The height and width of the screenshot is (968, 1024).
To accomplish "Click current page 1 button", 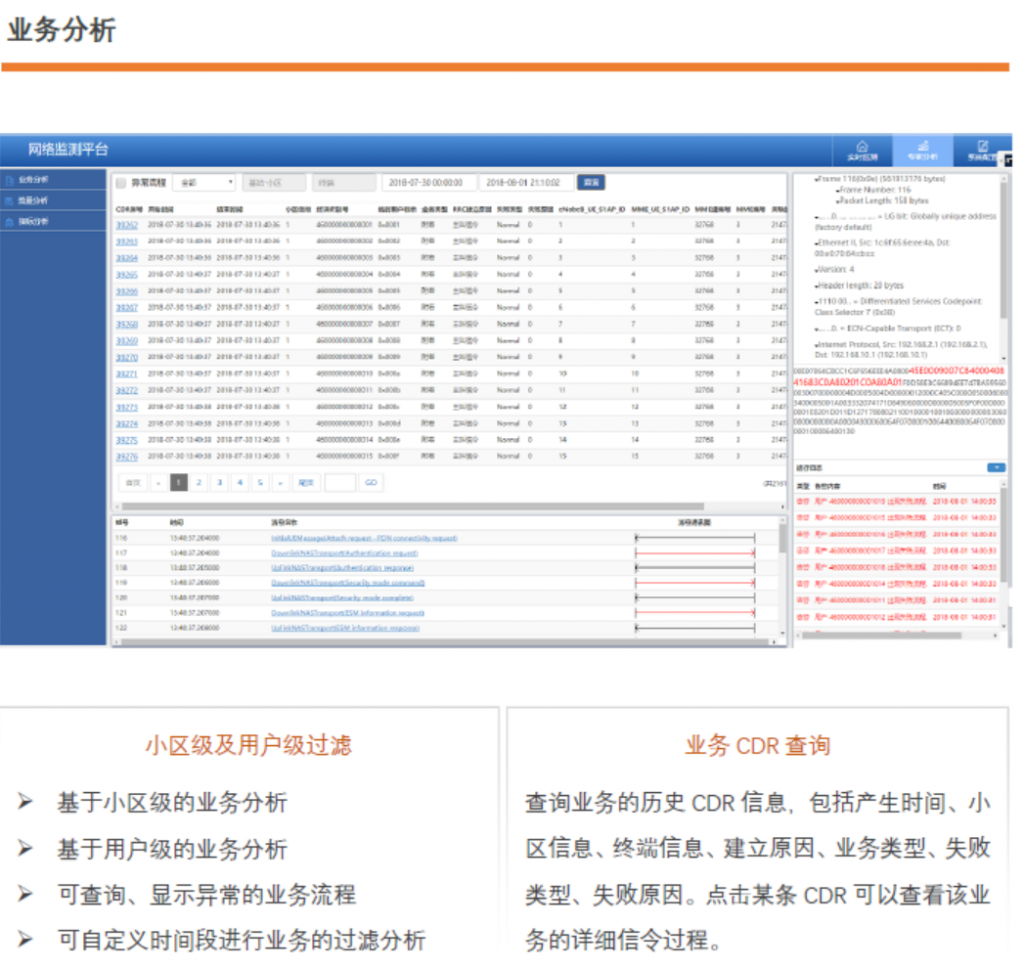I will (178, 483).
